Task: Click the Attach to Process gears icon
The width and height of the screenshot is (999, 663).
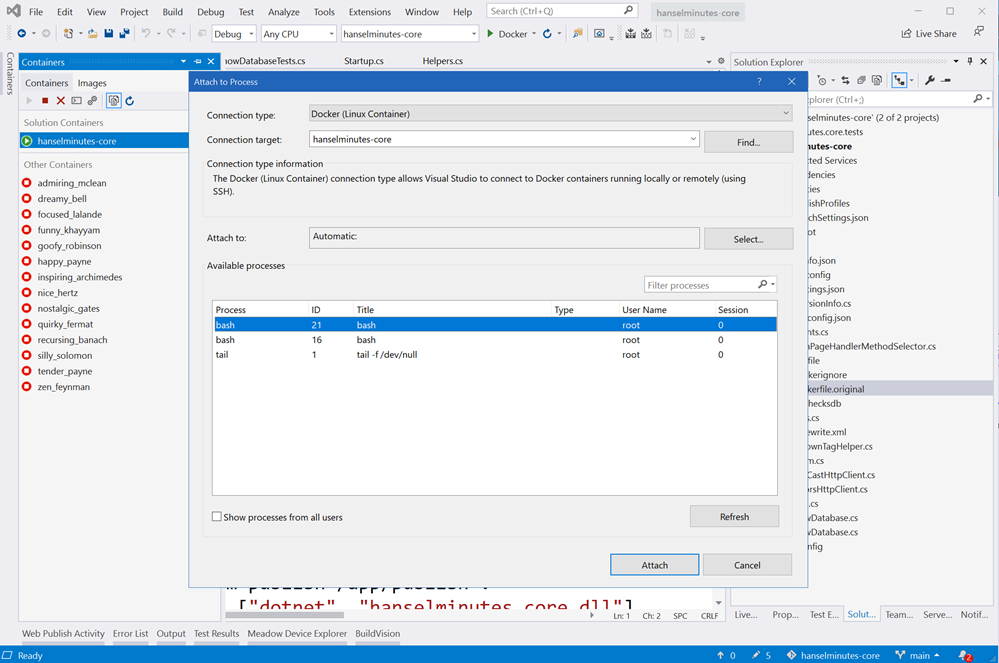Action: pos(92,101)
